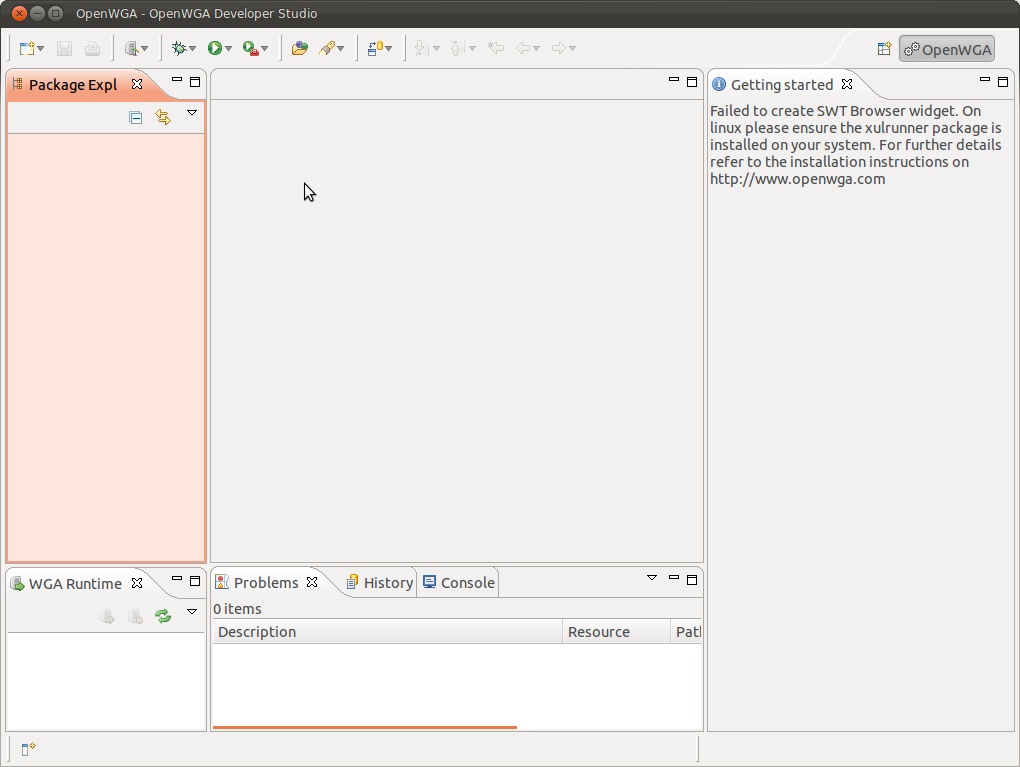Minimize the Package Explorer panel

pyautogui.click(x=177, y=81)
